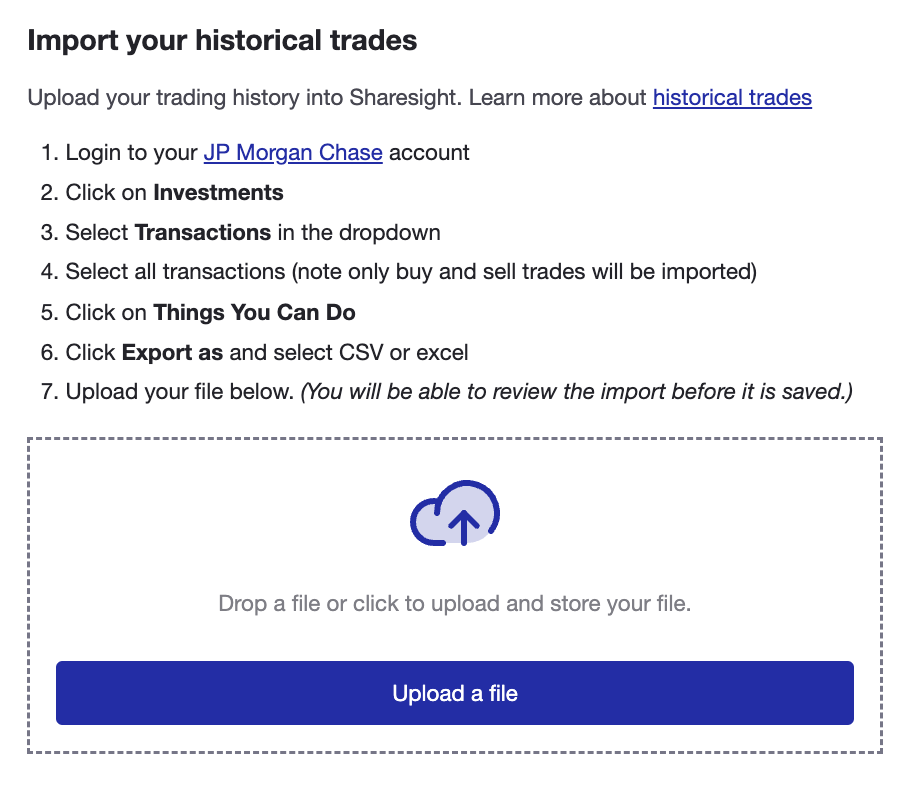Click the Things You Can Do text
This screenshot has height=788, width=914.
coord(254,312)
